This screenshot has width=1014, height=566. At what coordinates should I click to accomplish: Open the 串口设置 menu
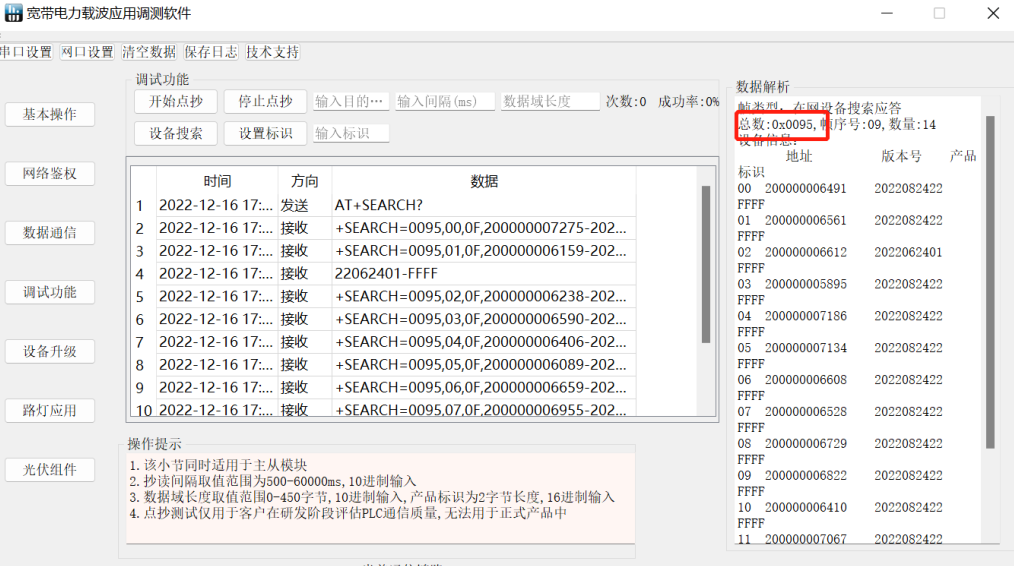click(25, 52)
